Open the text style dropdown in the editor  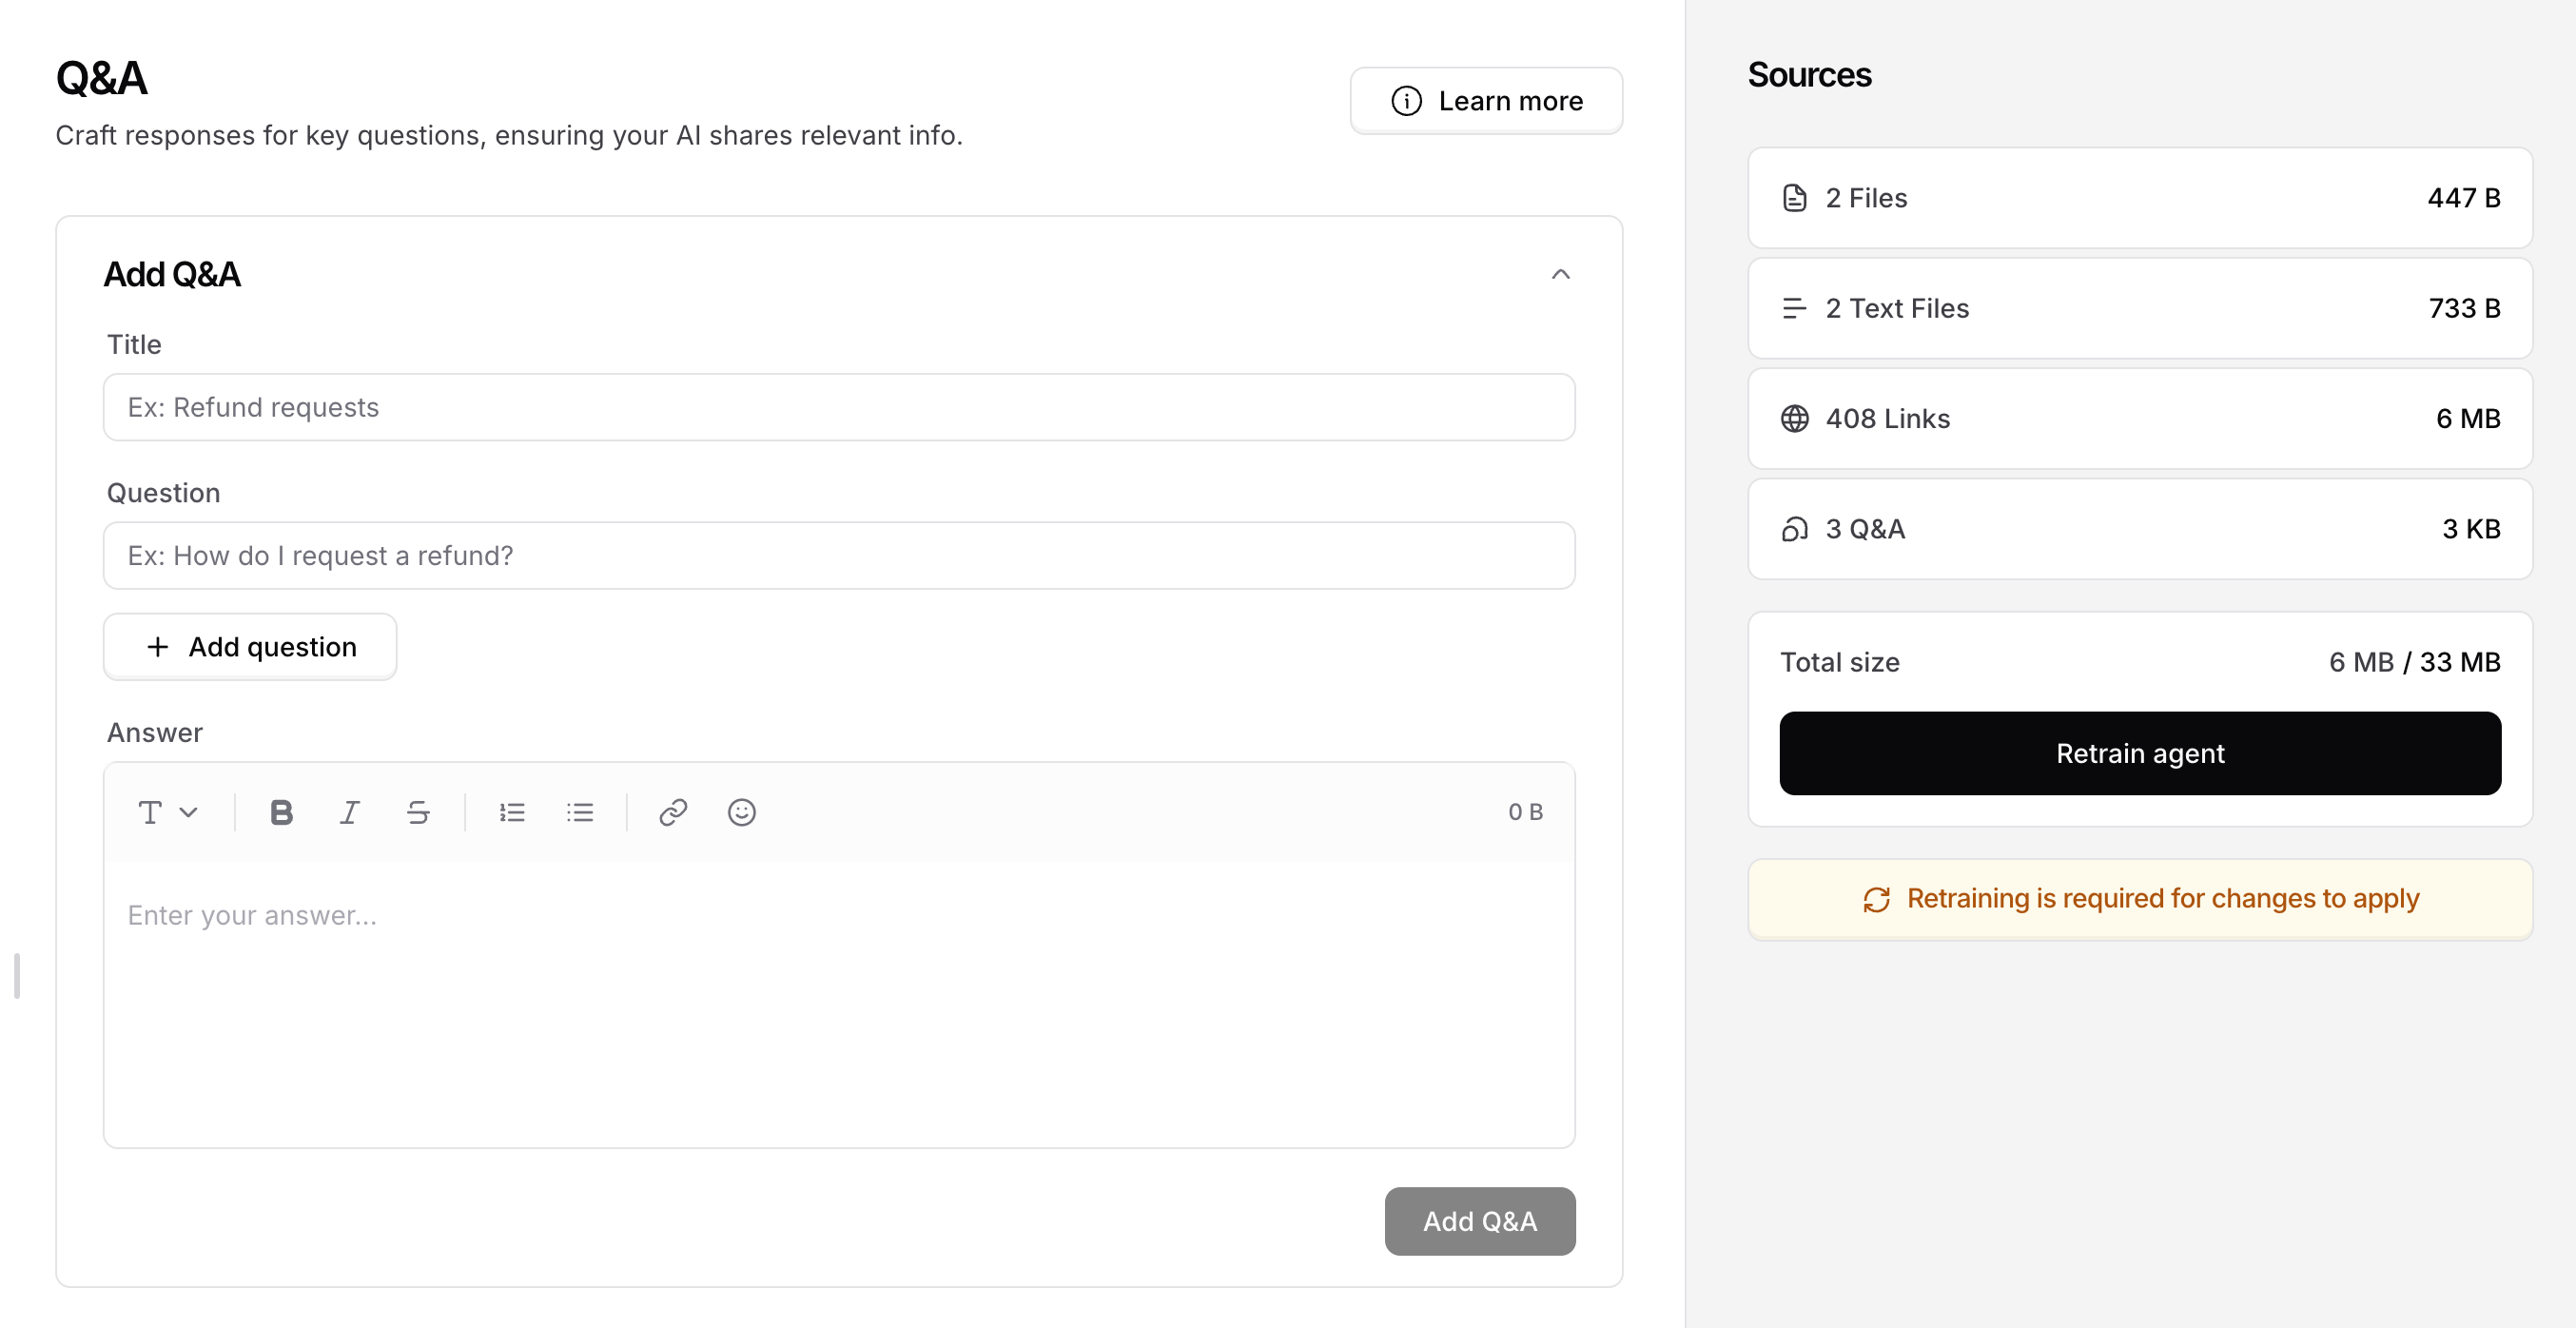166,812
